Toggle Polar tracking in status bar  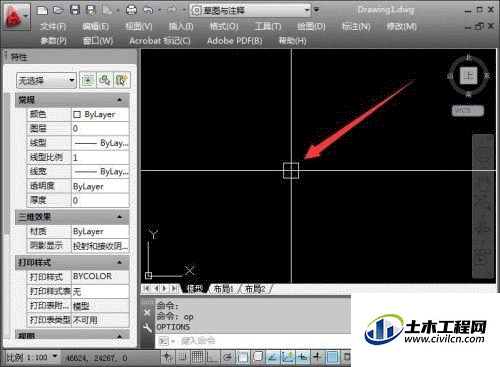[x=227, y=357]
